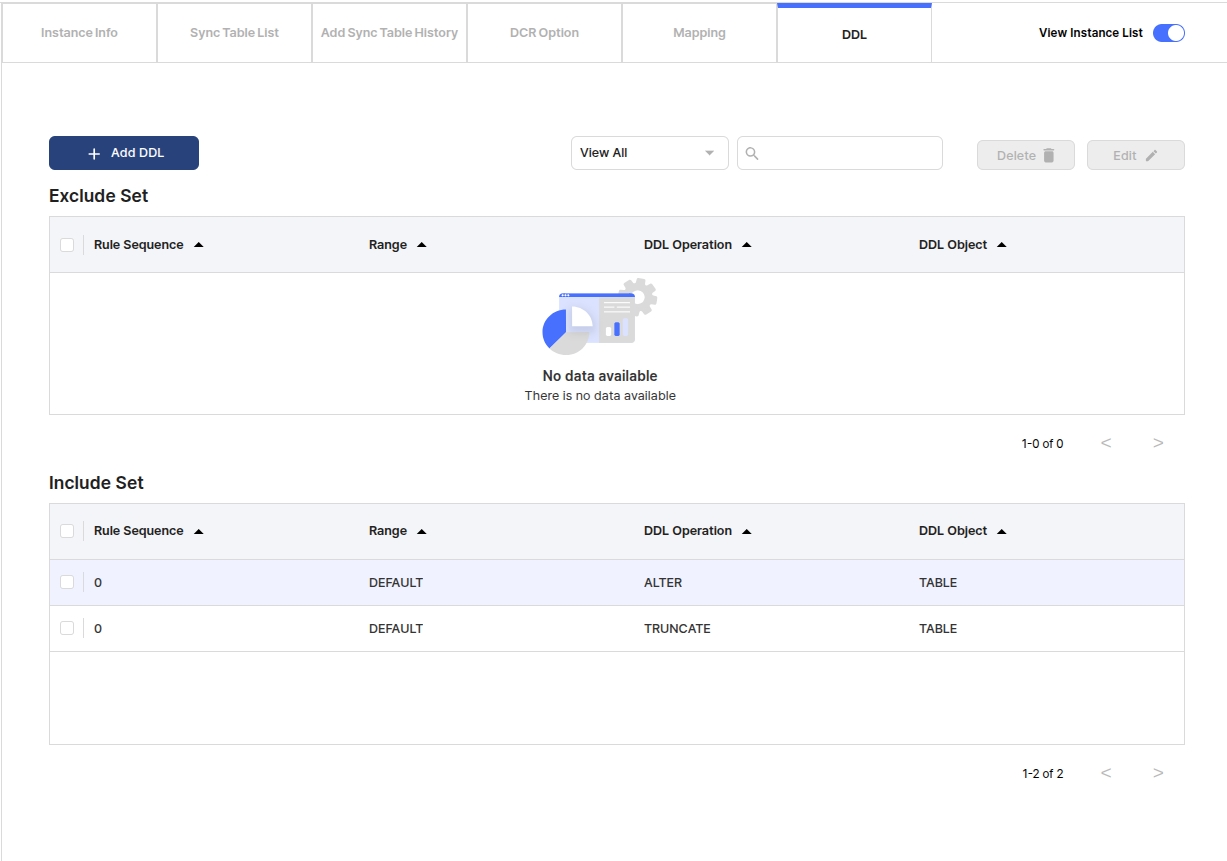Select all rows in Include Set header
This screenshot has height=861, width=1227.
(67, 531)
